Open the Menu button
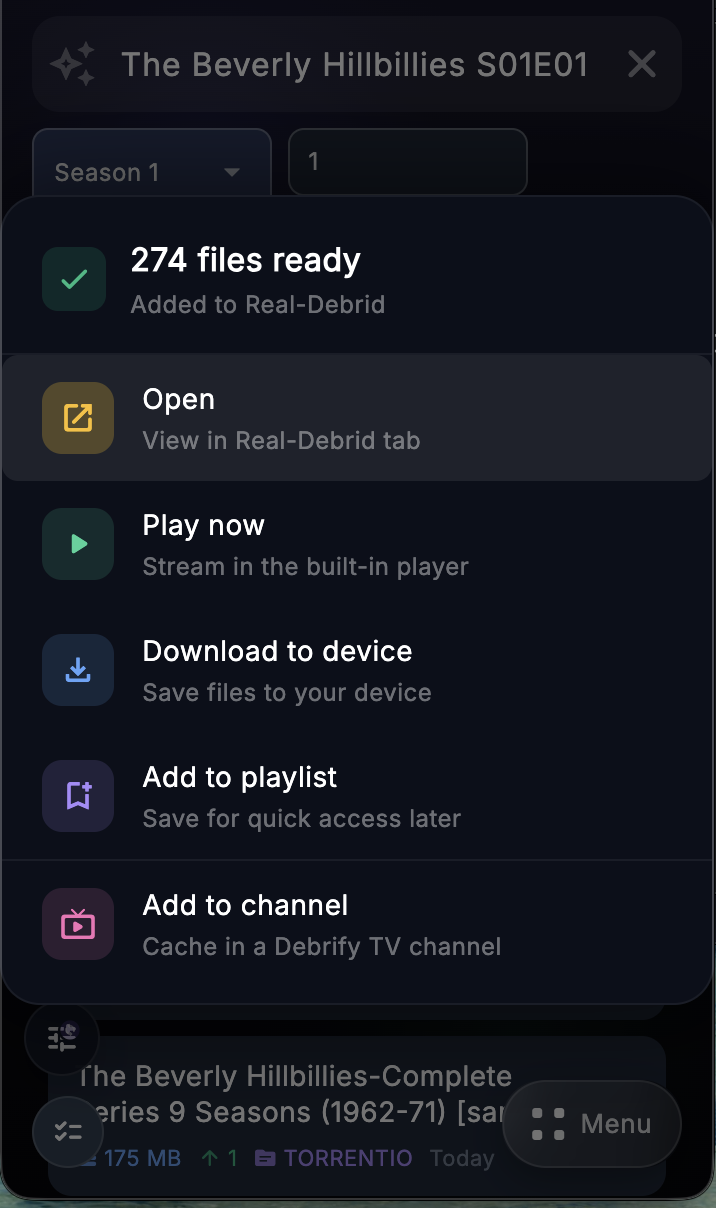This screenshot has width=716, height=1208. 592,1124
